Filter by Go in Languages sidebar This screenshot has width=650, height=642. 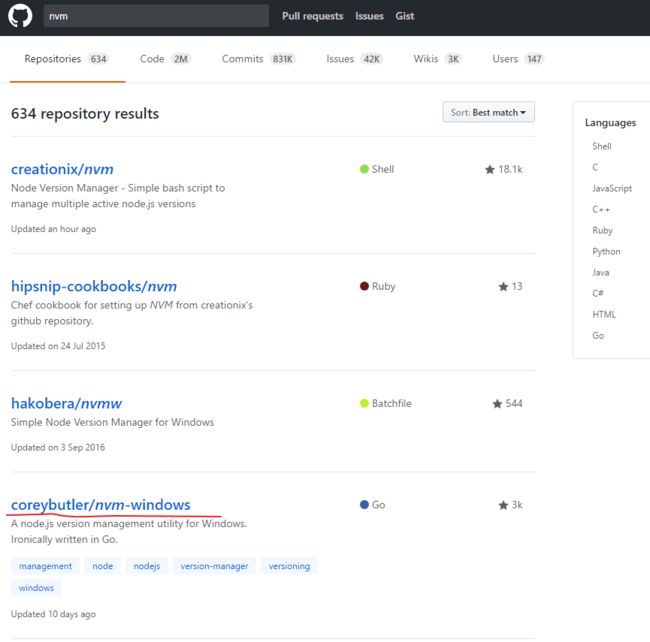(x=598, y=336)
